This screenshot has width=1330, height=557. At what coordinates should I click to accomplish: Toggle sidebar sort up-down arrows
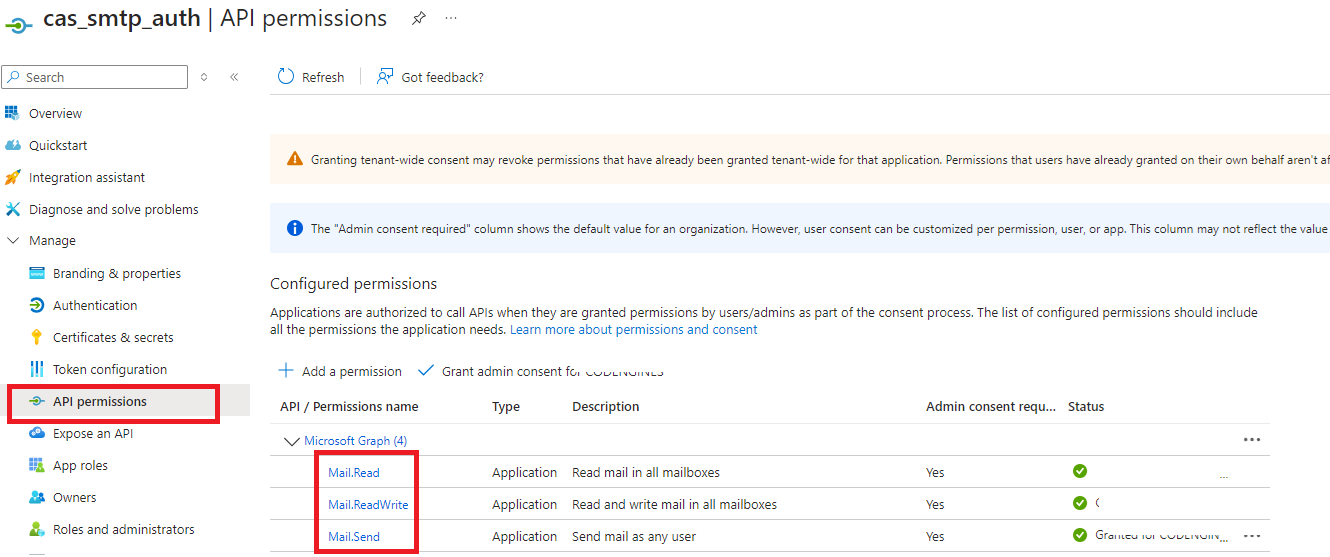pyautogui.click(x=204, y=77)
